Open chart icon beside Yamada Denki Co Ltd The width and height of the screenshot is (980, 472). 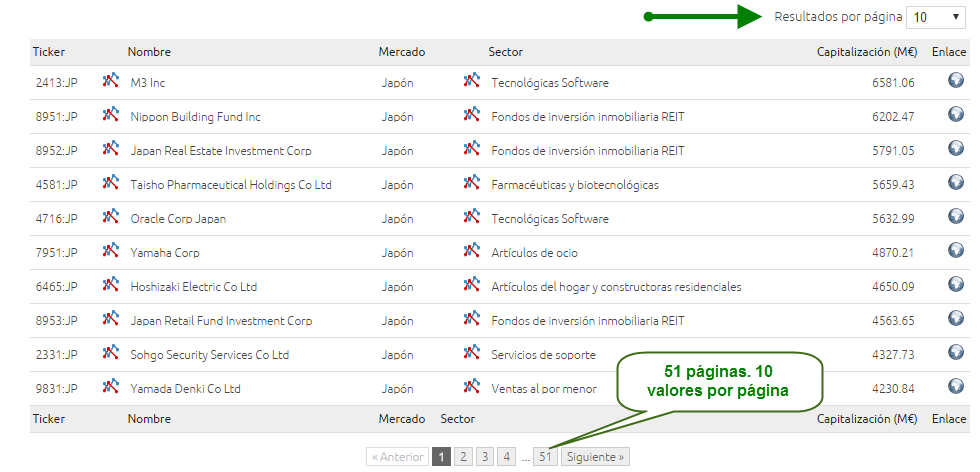tap(111, 386)
